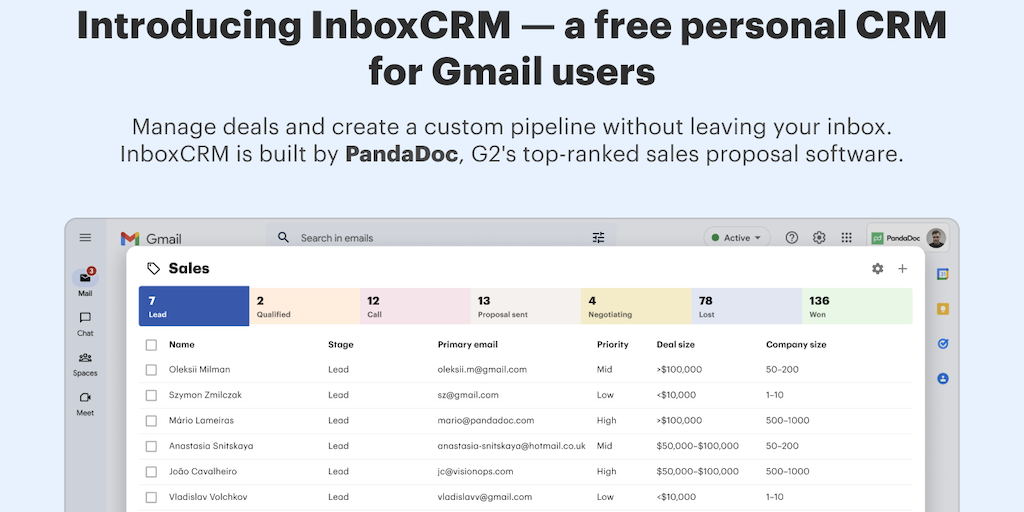This screenshot has height=512, width=1024.
Task: Toggle the select-all checkbox in header
Action: [151, 345]
